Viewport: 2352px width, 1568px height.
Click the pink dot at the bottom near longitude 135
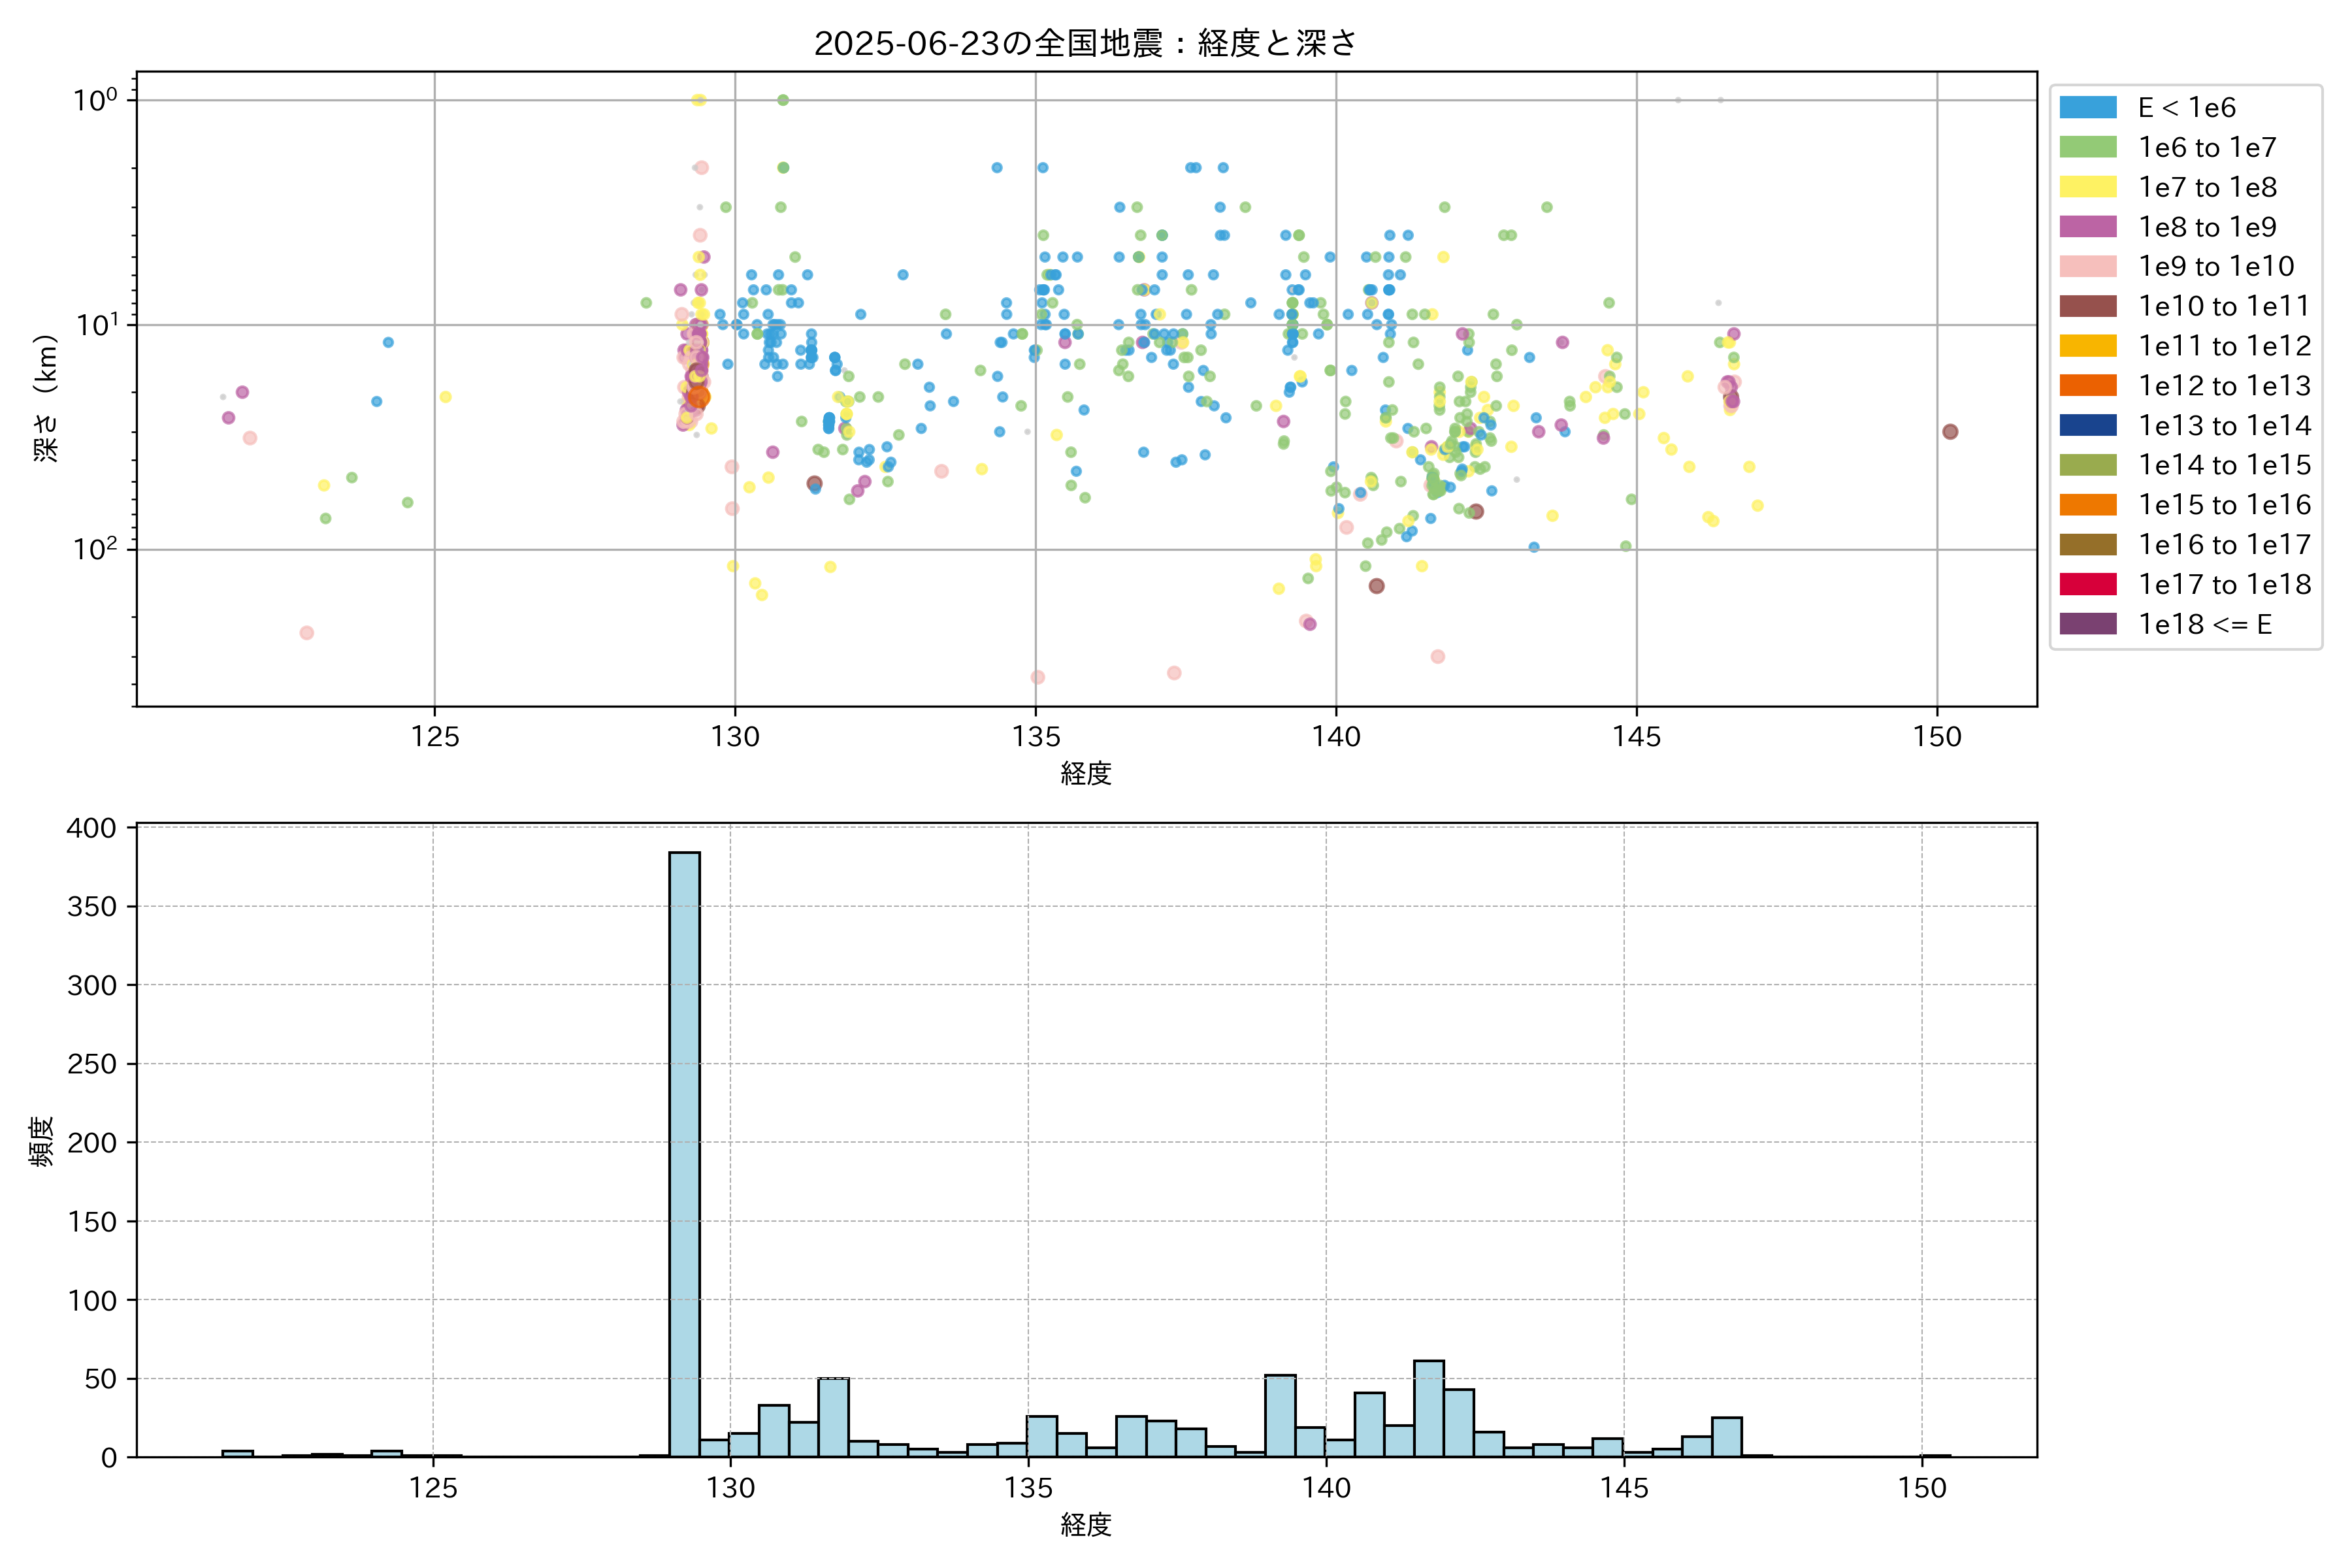(1038, 677)
